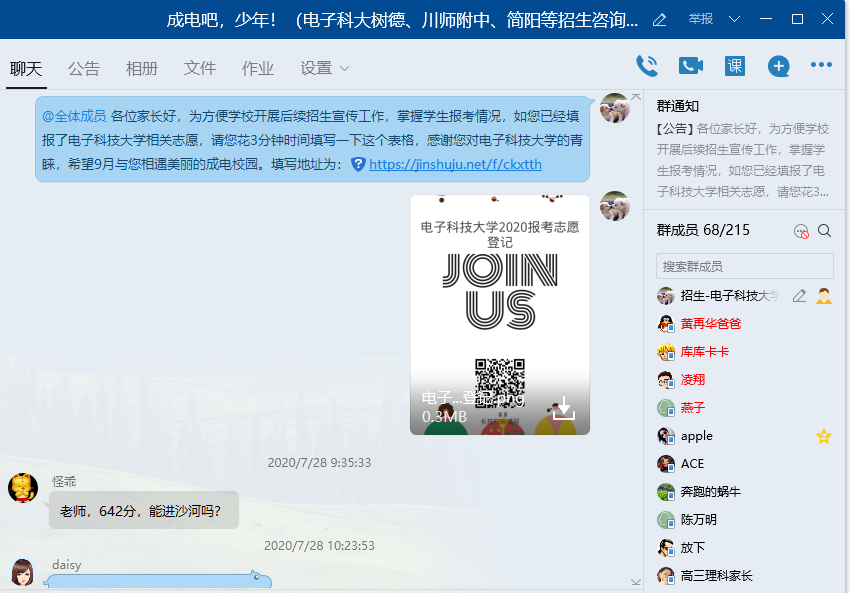Open the jinshuju.net form link

click(455, 164)
